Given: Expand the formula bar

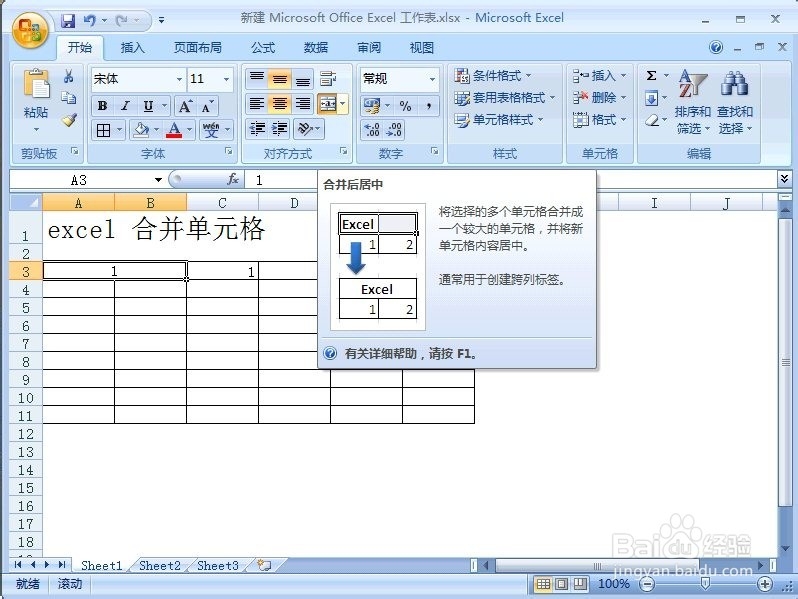Looking at the screenshot, I should coord(784,179).
